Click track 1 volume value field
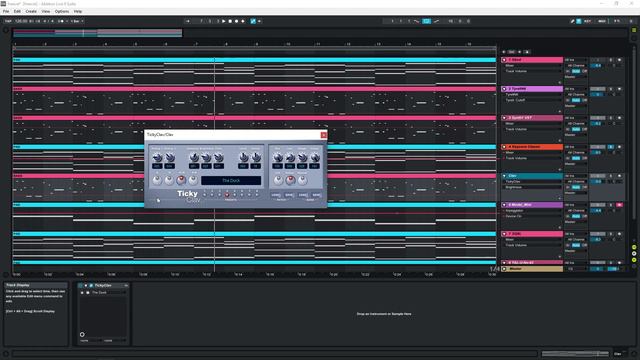Viewport: 640px width, 360px height. (598, 65)
